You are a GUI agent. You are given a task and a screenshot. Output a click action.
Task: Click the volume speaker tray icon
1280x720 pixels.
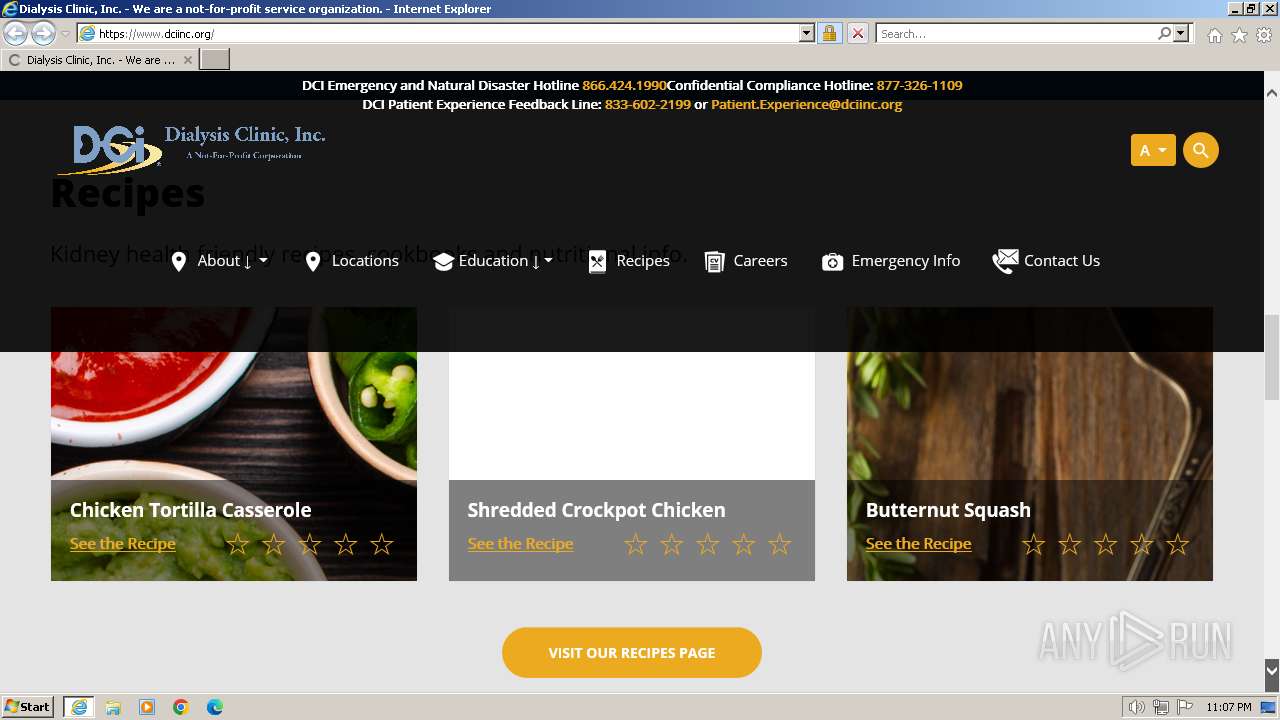coord(1136,707)
